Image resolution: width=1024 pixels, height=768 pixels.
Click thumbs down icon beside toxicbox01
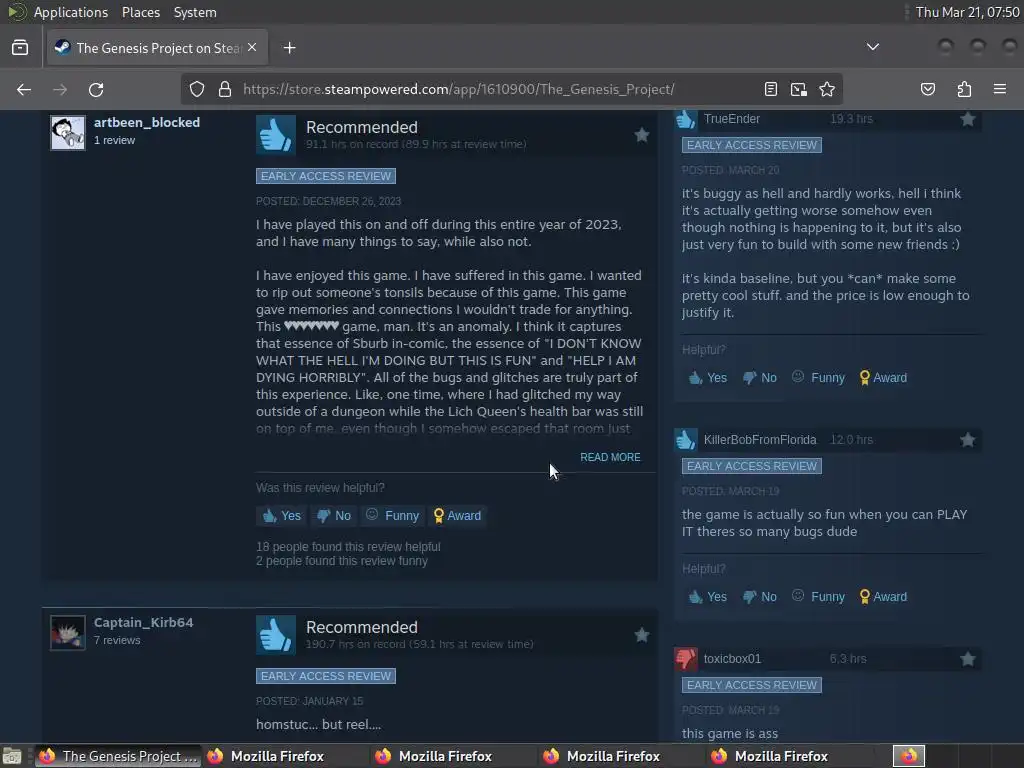pyautogui.click(x=686, y=659)
